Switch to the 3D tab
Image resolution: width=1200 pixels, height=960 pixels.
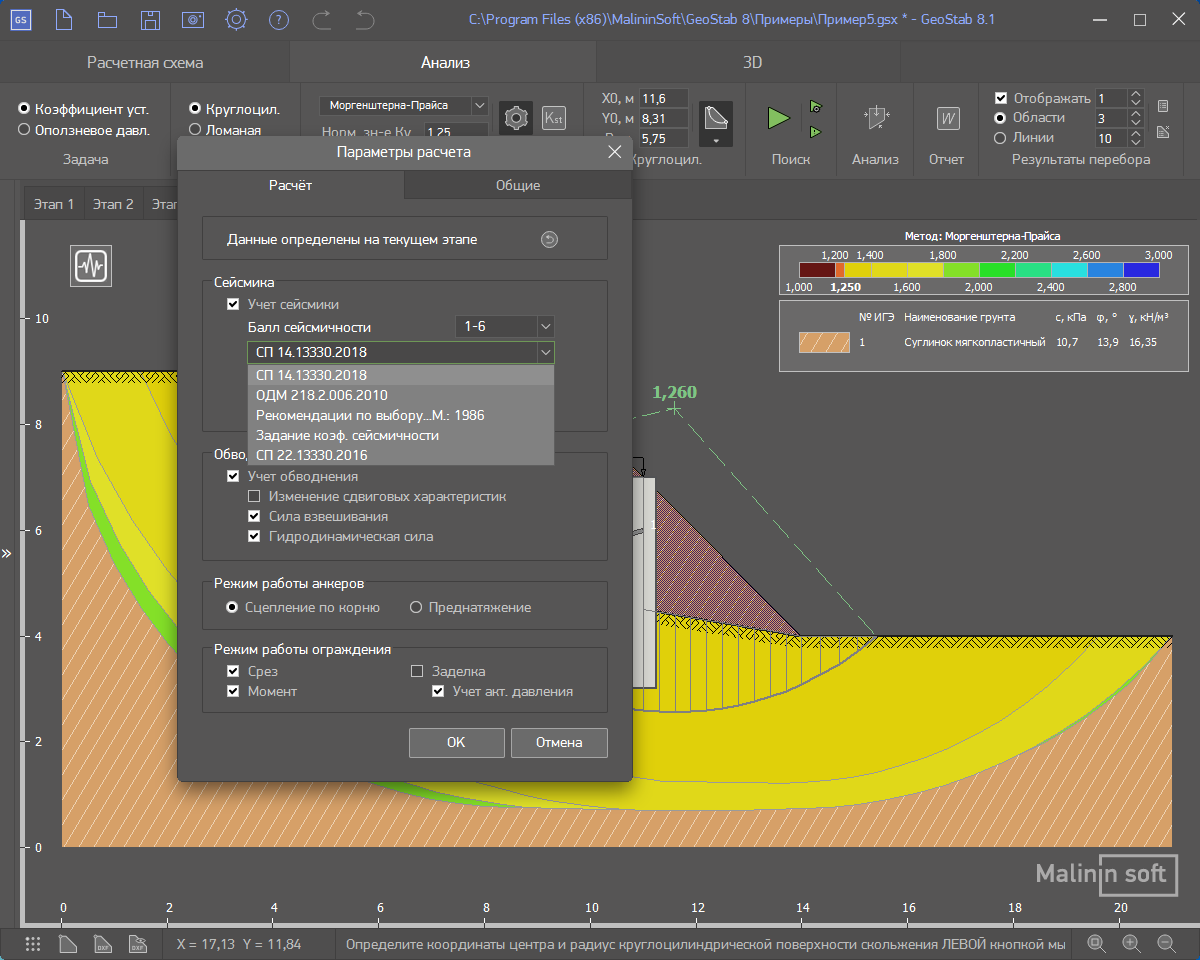[753, 62]
